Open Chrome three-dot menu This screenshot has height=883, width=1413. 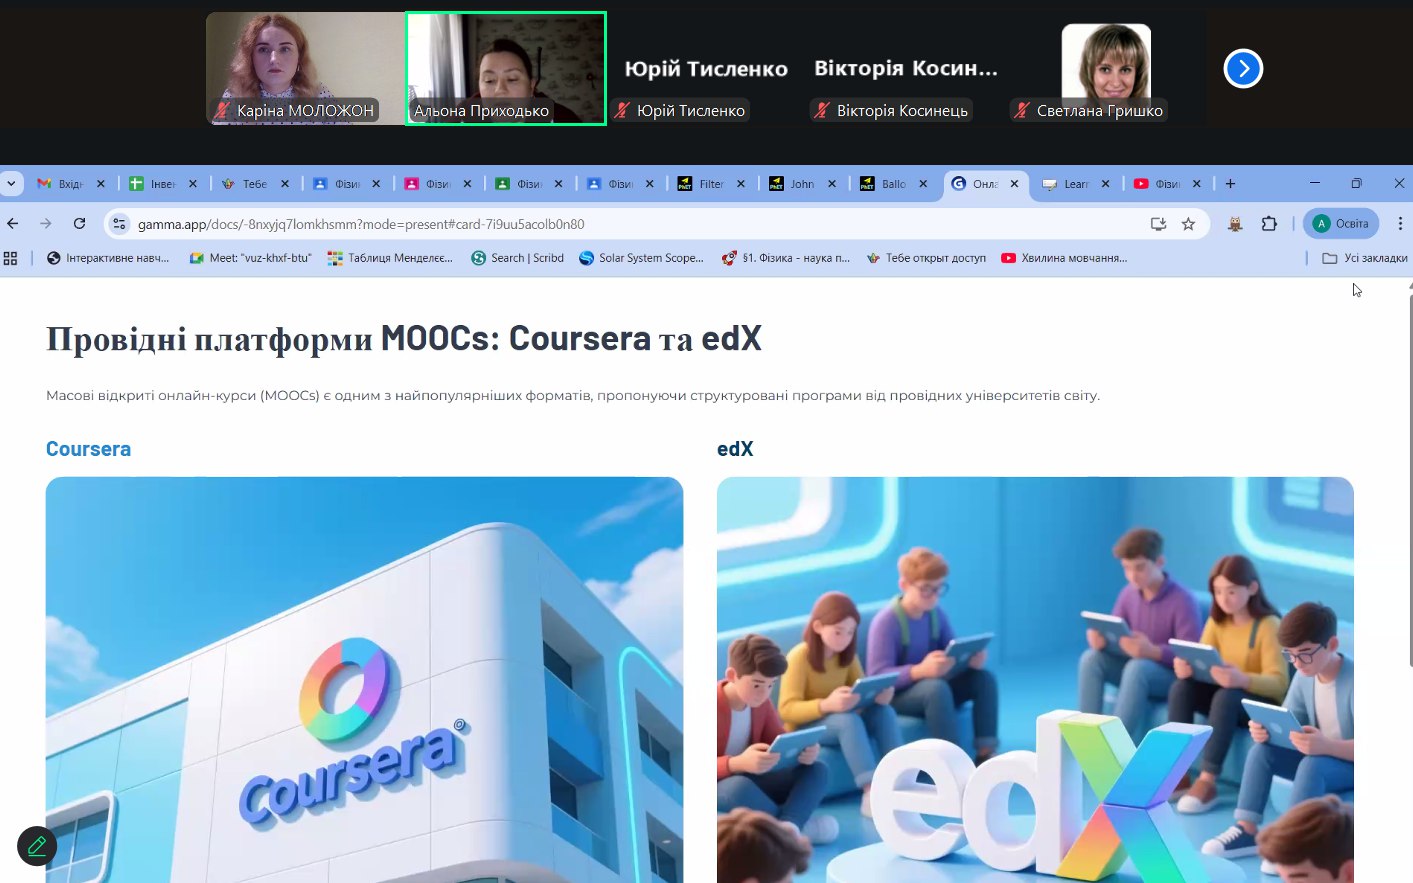point(1400,224)
